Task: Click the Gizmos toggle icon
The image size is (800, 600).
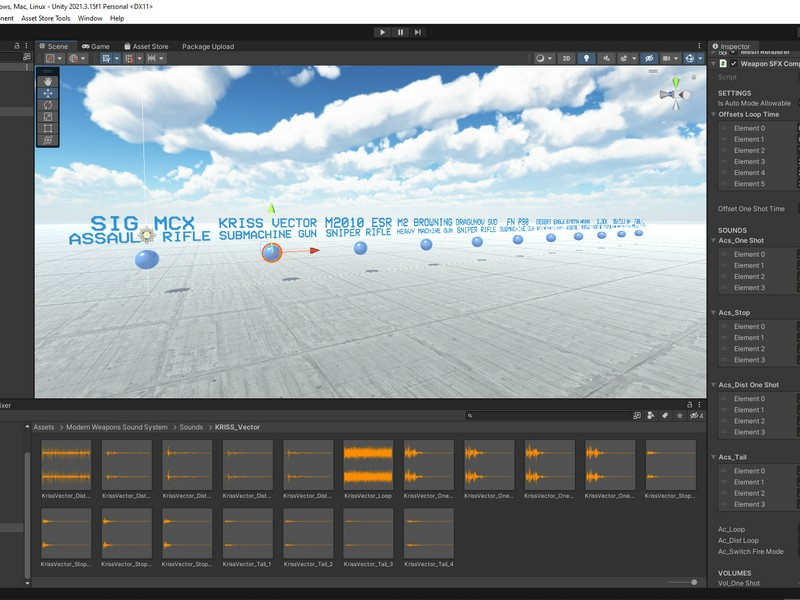Action: [690, 58]
